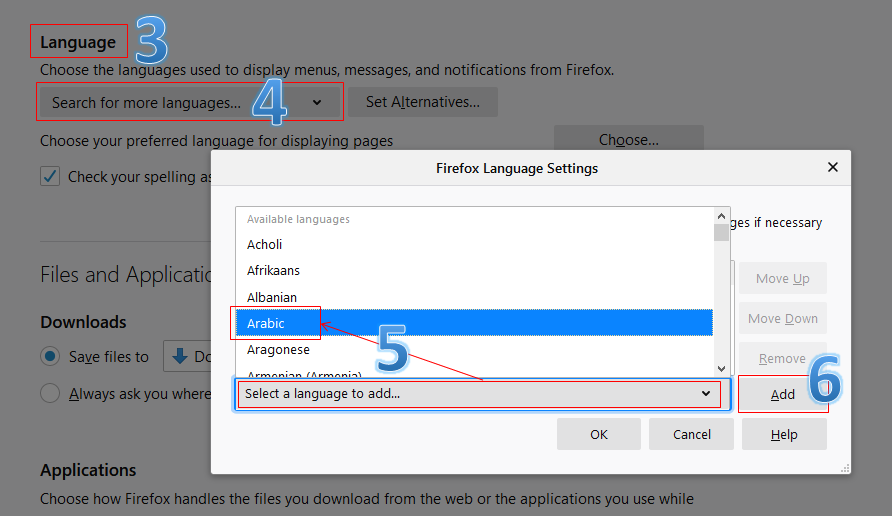The height and width of the screenshot is (516, 892).
Task: Open the Search for more languages dropdown
Action: 188,102
